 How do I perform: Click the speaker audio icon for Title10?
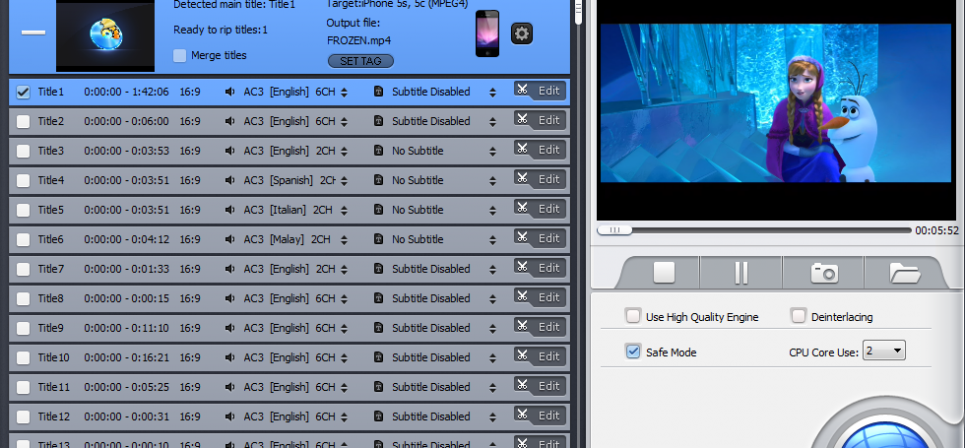click(230, 358)
